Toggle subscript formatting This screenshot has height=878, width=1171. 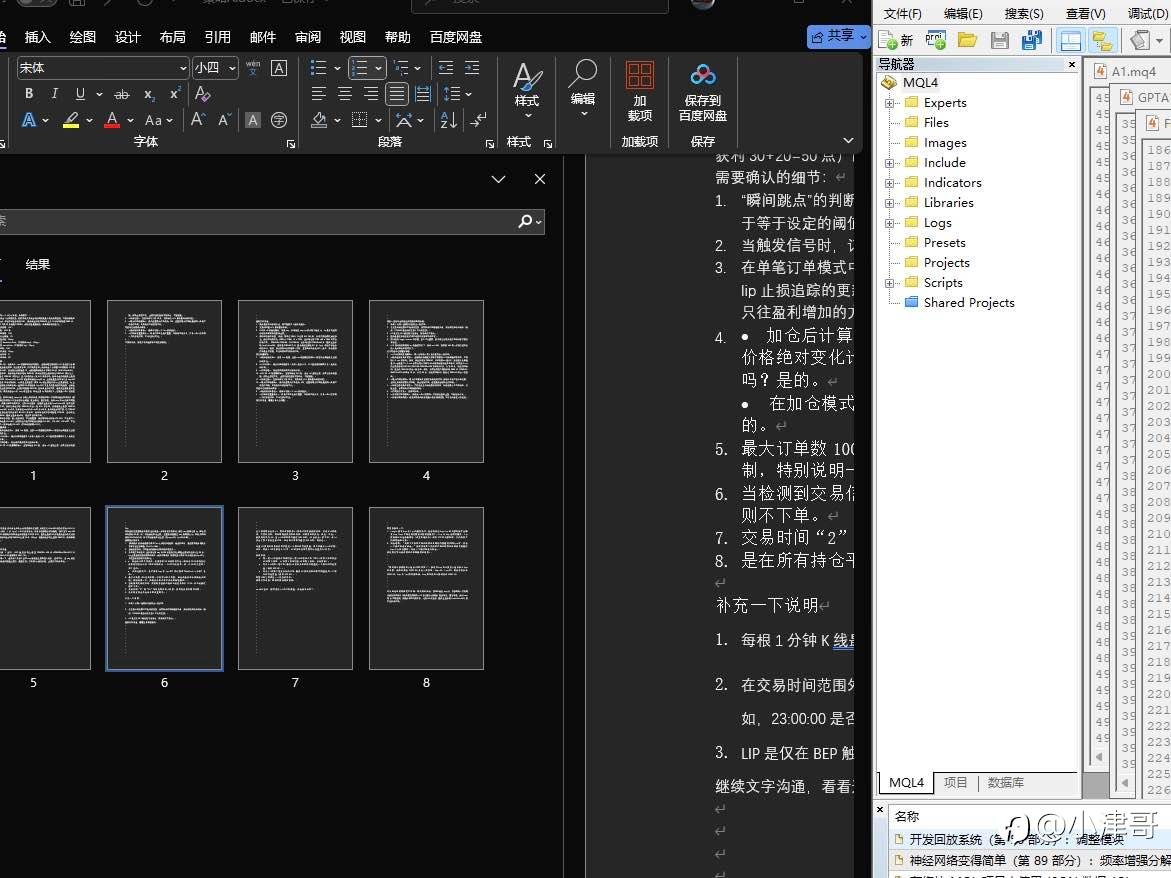pos(149,94)
